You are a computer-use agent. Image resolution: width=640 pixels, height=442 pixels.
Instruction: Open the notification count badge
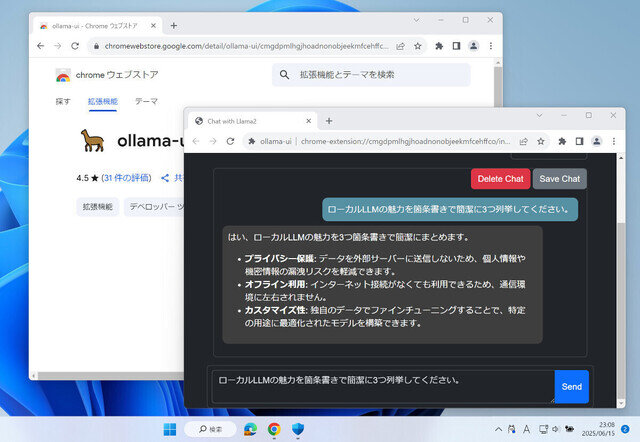click(625, 429)
